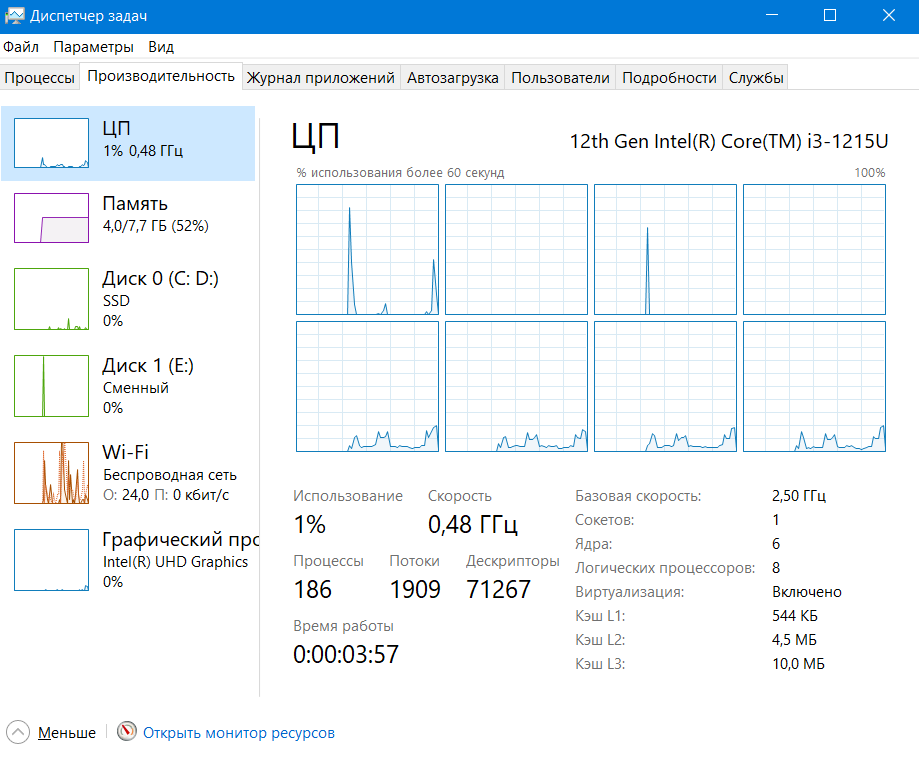The width and height of the screenshot is (919, 760).
Task: Click the handles count 71267
Action: point(498,589)
